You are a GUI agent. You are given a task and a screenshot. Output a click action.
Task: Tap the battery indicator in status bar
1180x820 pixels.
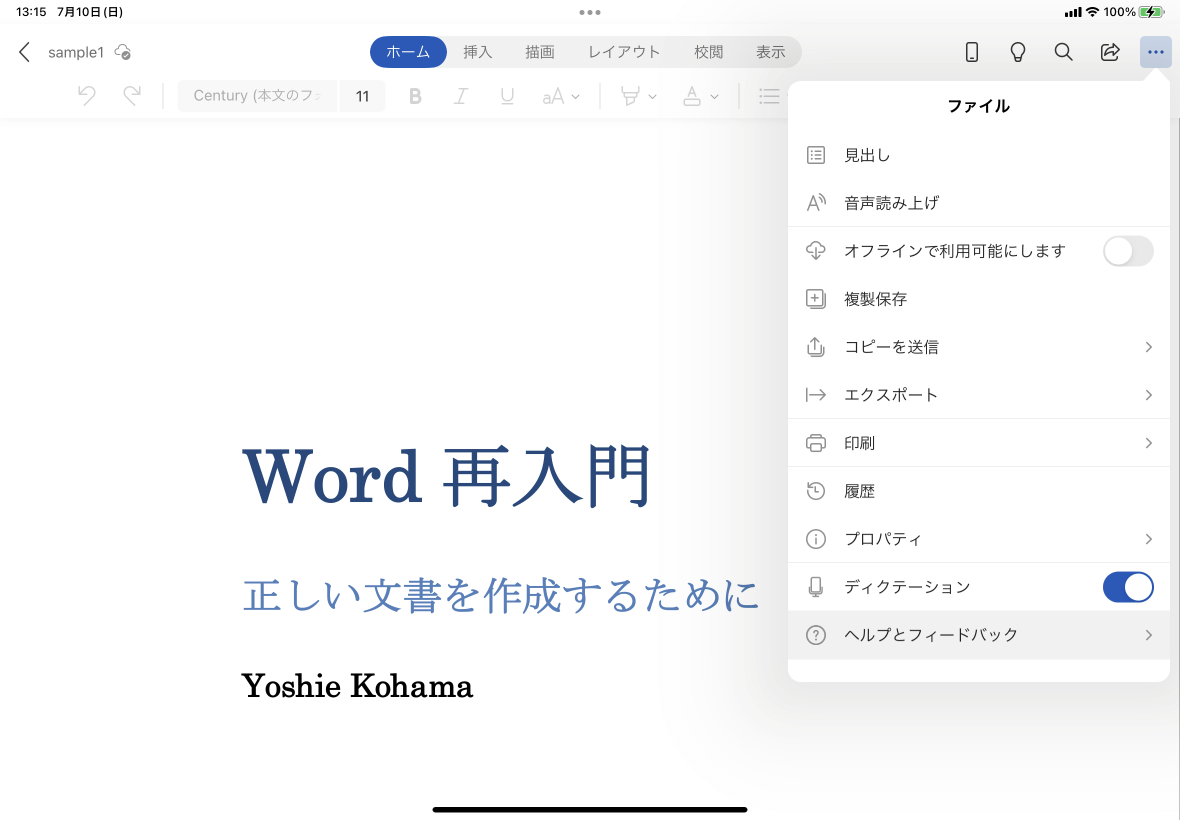point(1151,12)
